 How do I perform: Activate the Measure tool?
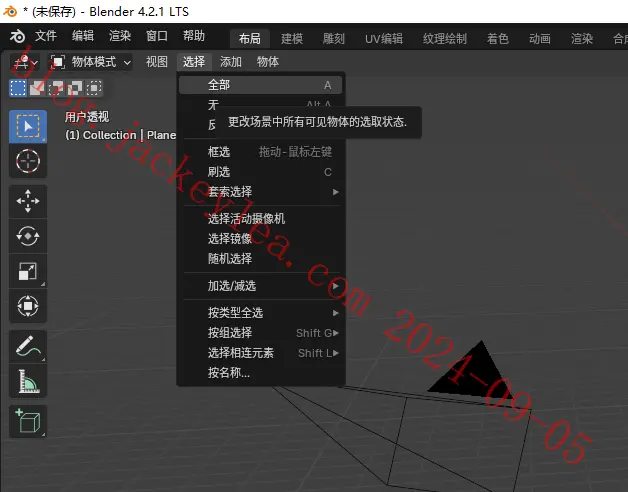(28, 381)
